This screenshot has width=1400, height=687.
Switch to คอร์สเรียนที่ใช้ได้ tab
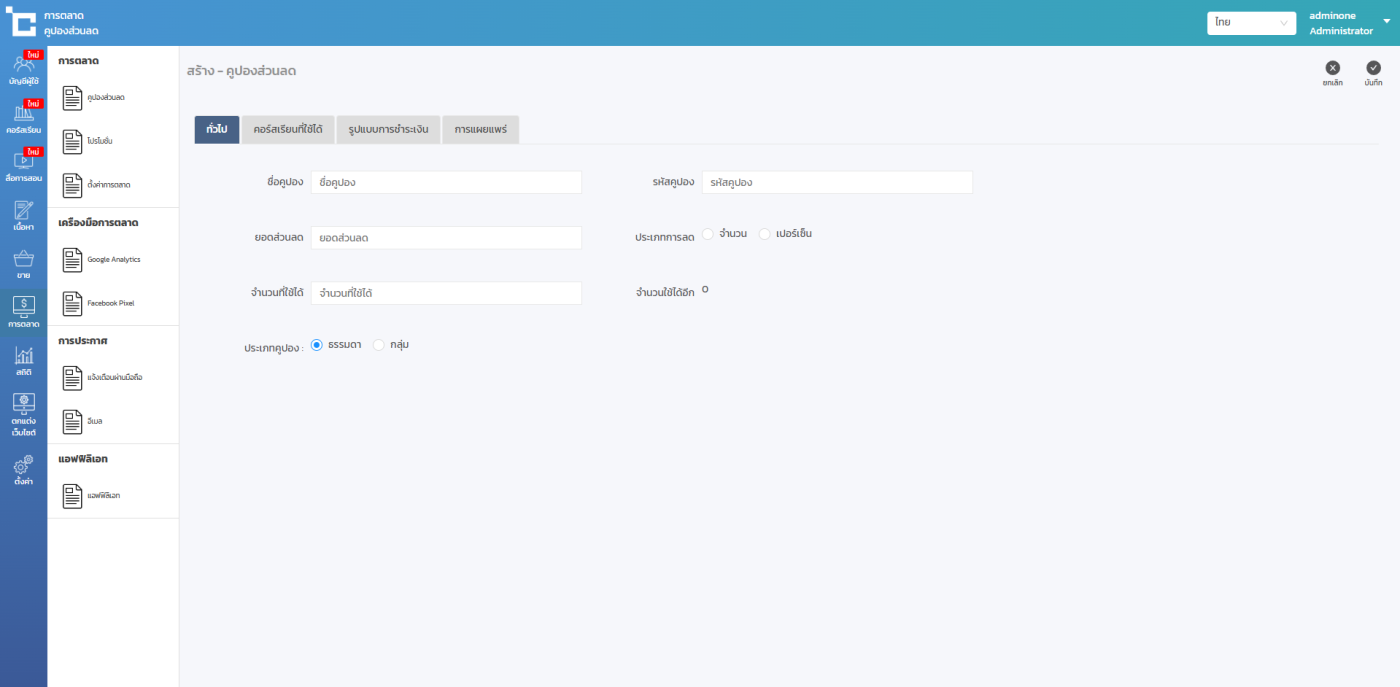tap(287, 130)
